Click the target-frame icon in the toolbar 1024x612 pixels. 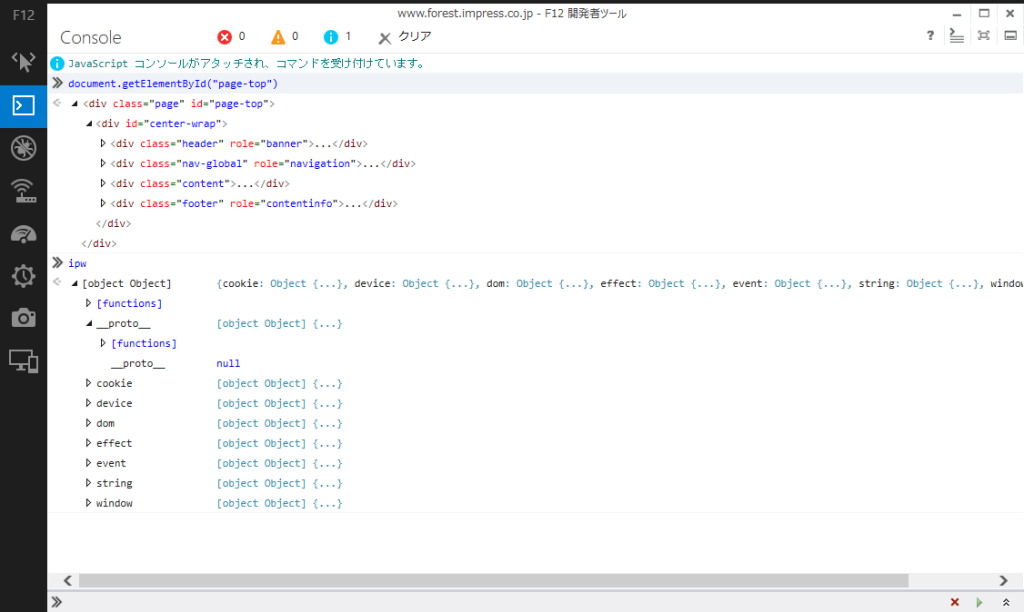[984, 35]
